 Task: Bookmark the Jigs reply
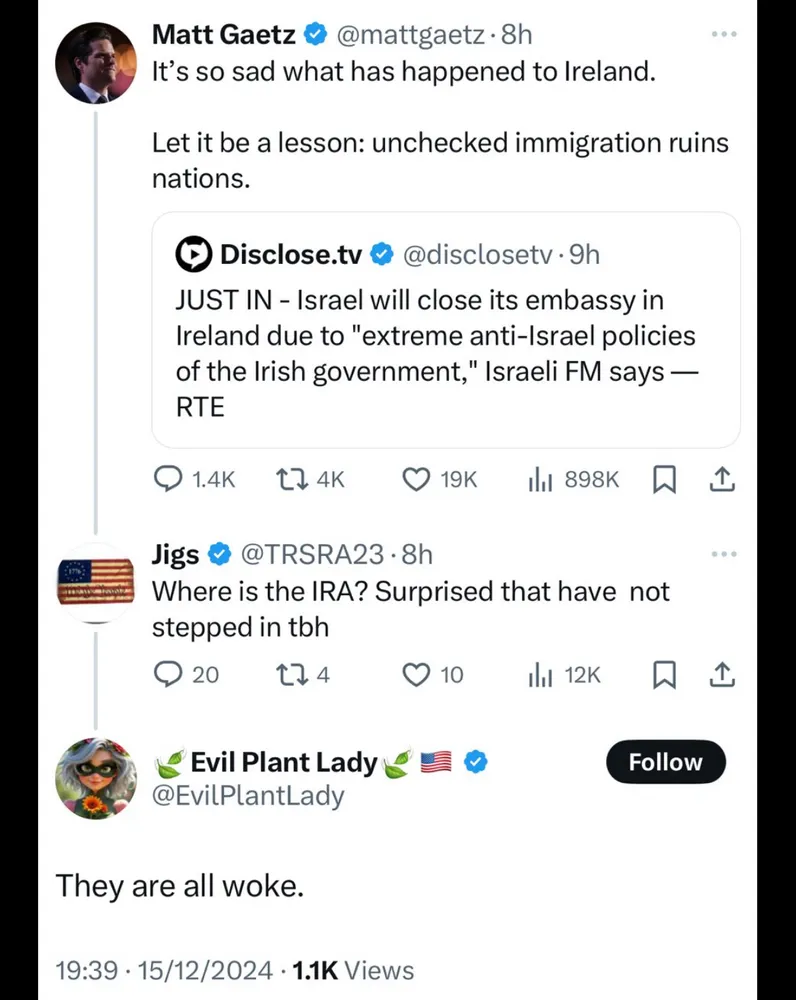(664, 675)
